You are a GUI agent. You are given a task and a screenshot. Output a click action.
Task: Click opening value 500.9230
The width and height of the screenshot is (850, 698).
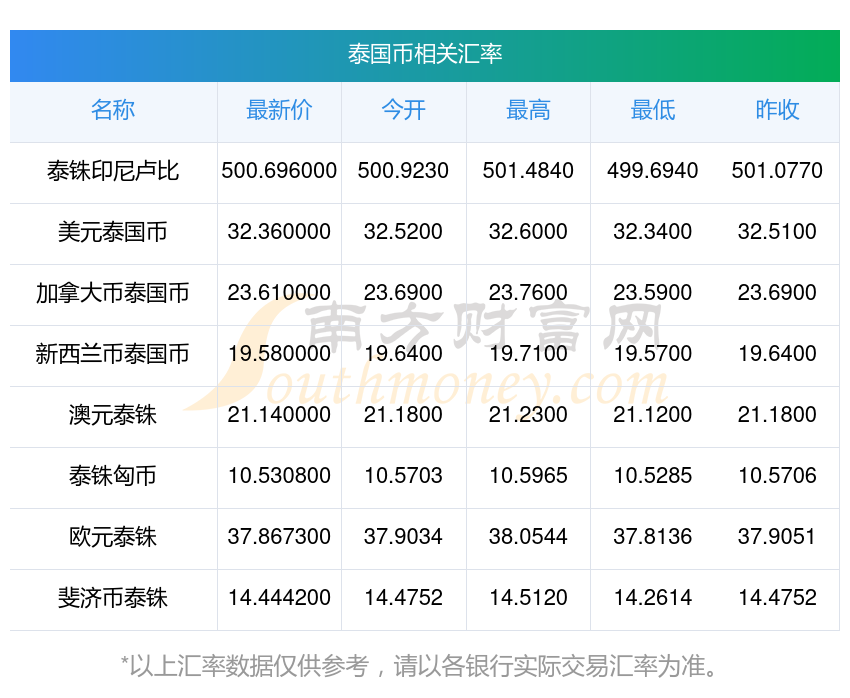[x=403, y=171]
